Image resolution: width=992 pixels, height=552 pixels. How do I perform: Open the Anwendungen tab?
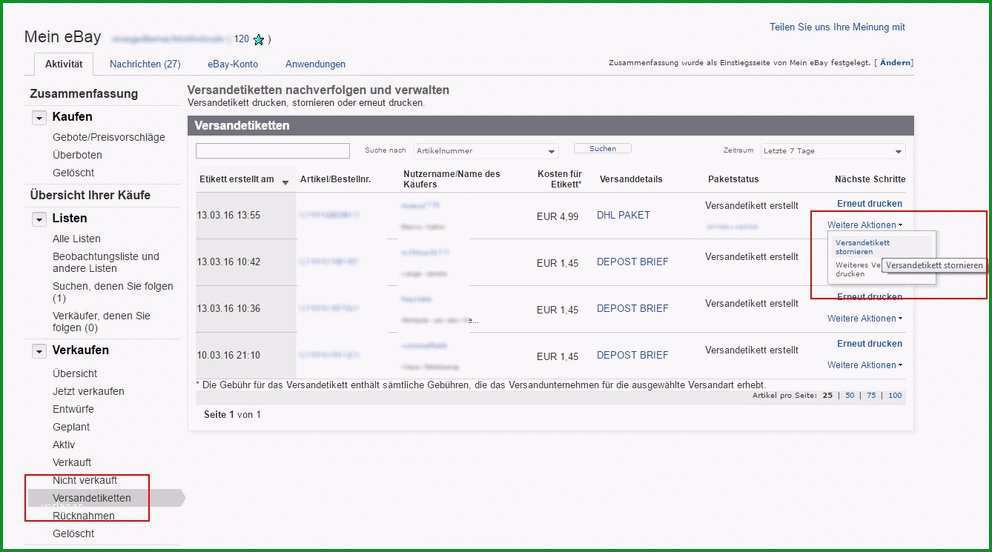pyautogui.click(x=315, y=64)
